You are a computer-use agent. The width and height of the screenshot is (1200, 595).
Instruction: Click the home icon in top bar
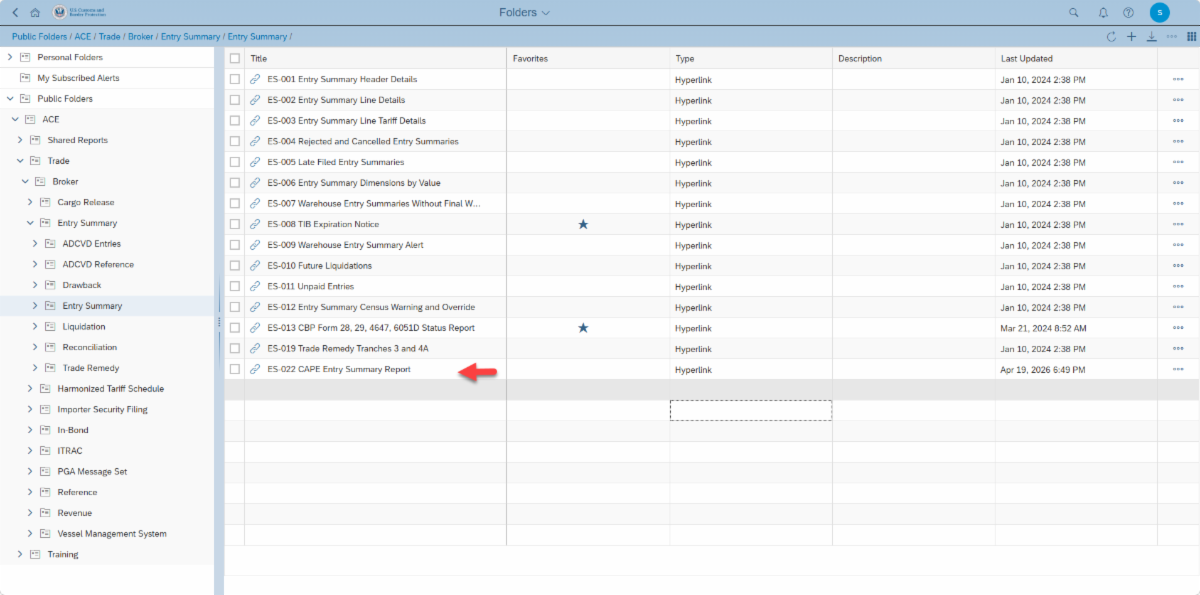click(35, 13)
